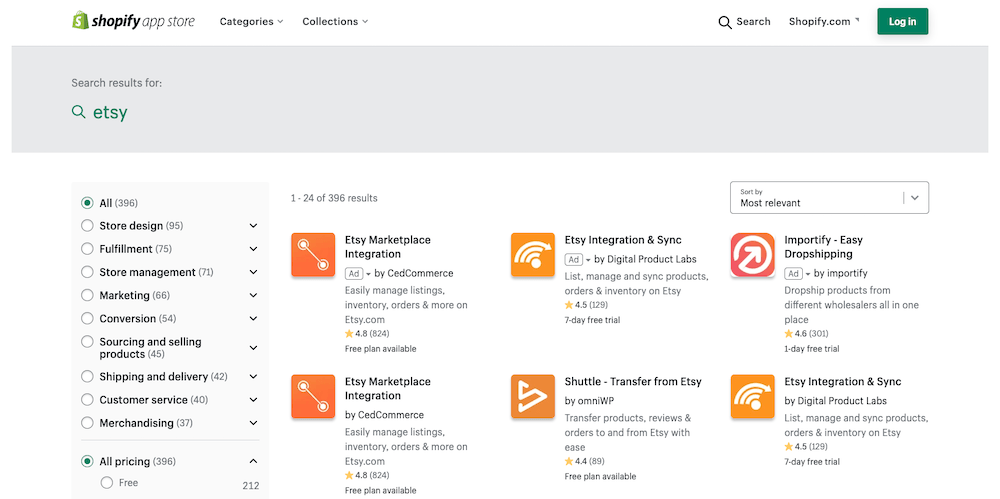Expand the Customer service chevron
1000x499 pixels.
coord(253,400)
